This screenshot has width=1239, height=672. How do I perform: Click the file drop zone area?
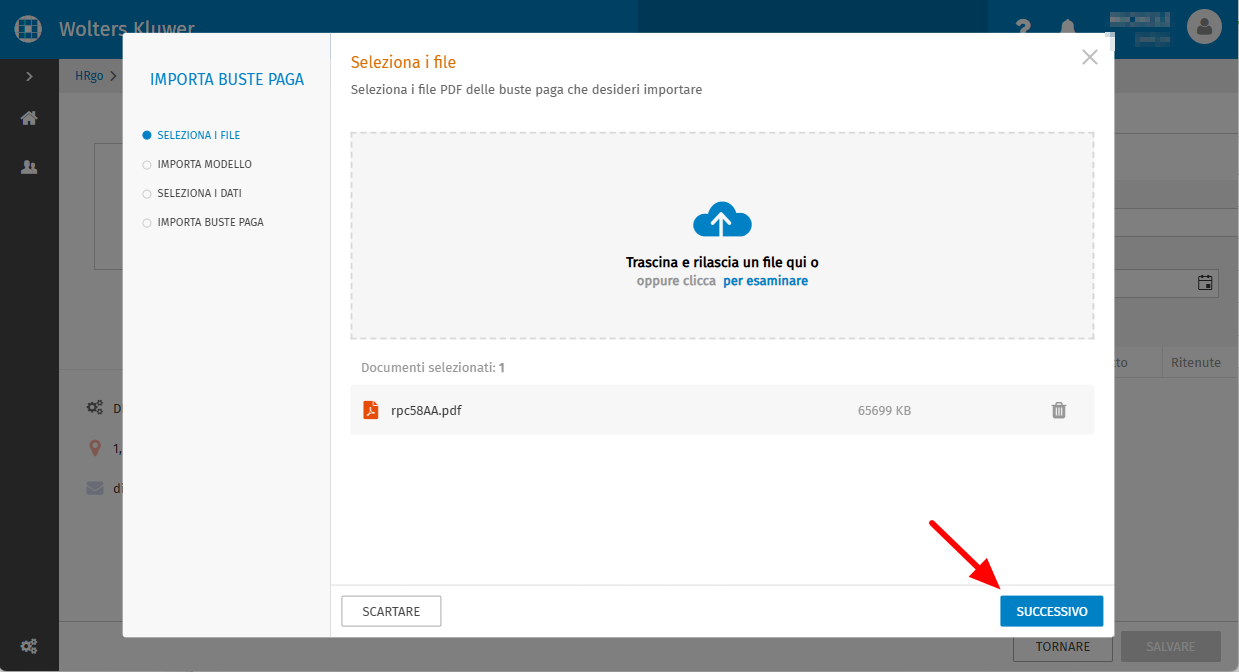click(722, 236)
